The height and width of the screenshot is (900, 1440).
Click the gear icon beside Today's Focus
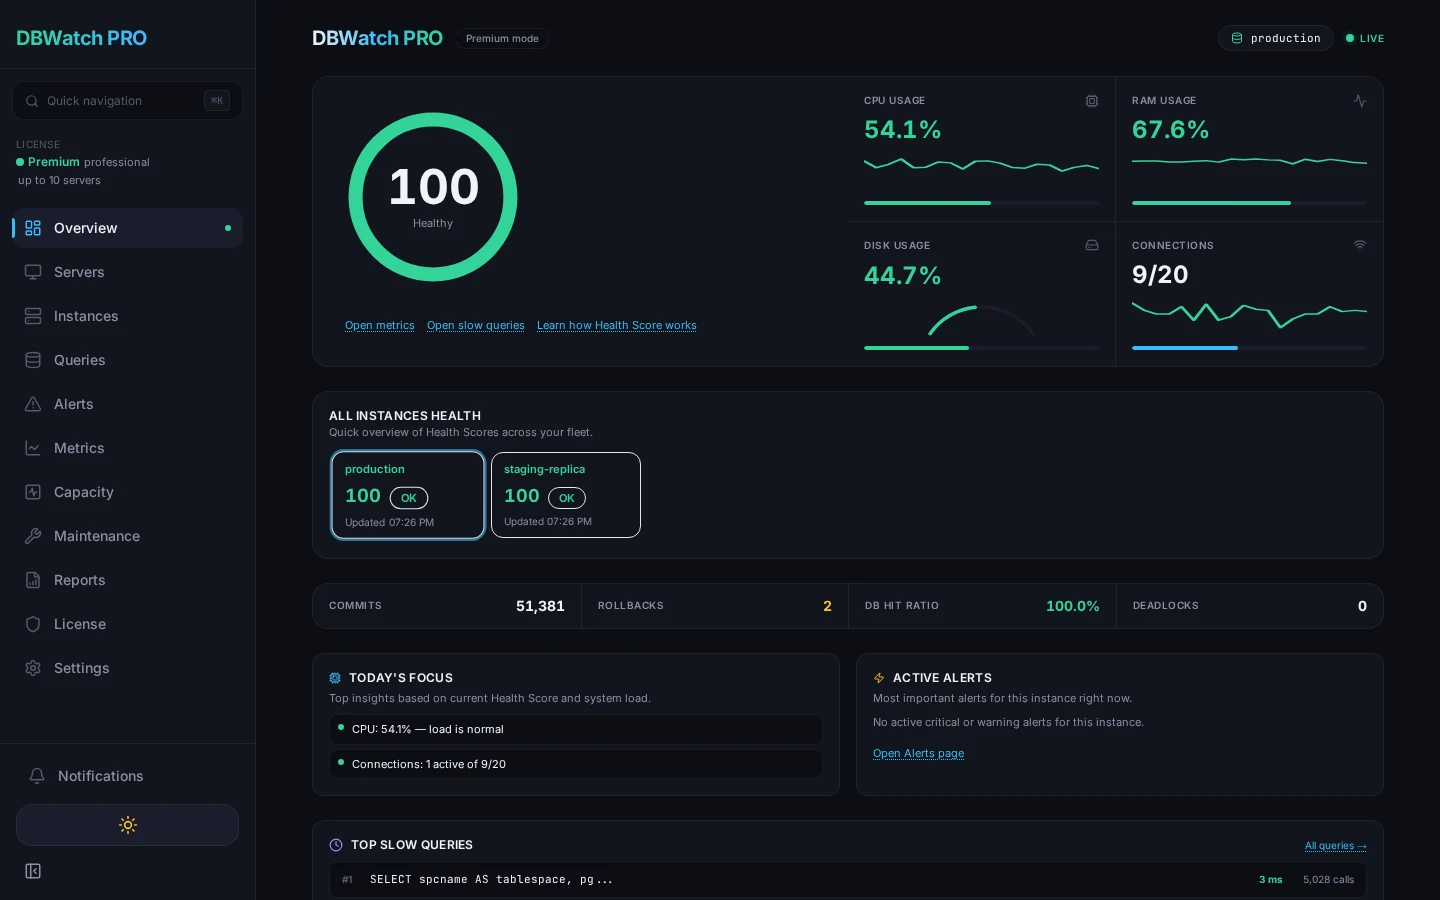click(x=335, y=678)
